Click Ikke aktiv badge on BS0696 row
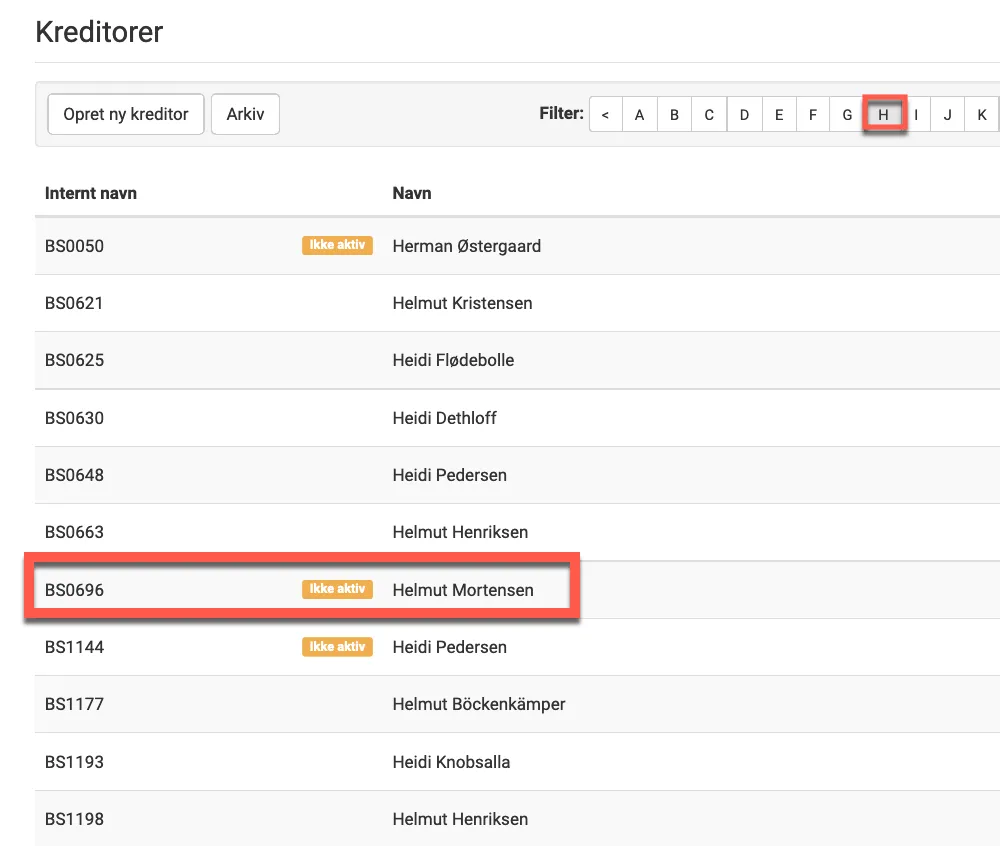 337,589
